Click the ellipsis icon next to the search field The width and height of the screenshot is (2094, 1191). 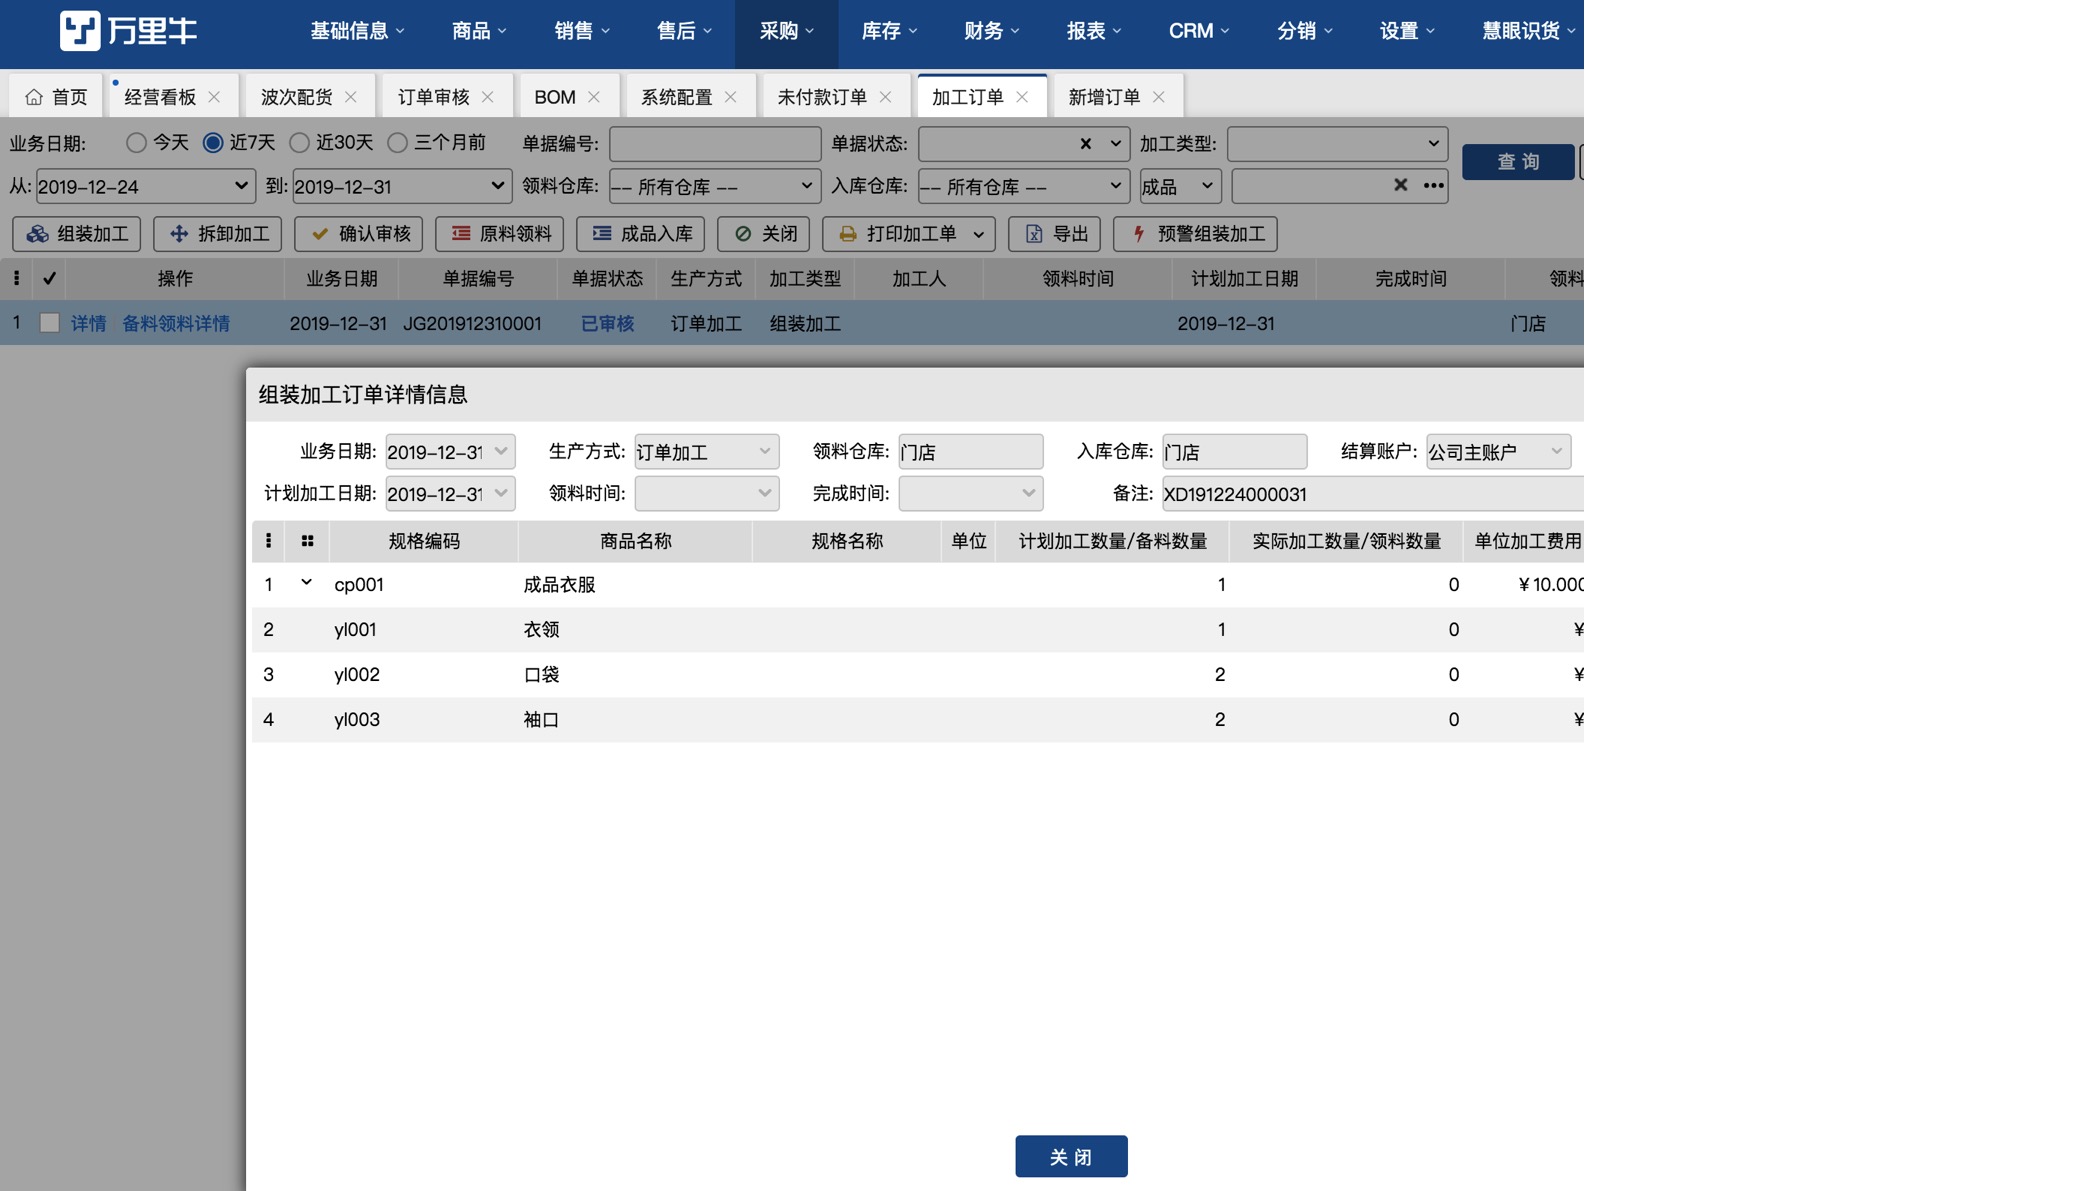[1433, 186]
